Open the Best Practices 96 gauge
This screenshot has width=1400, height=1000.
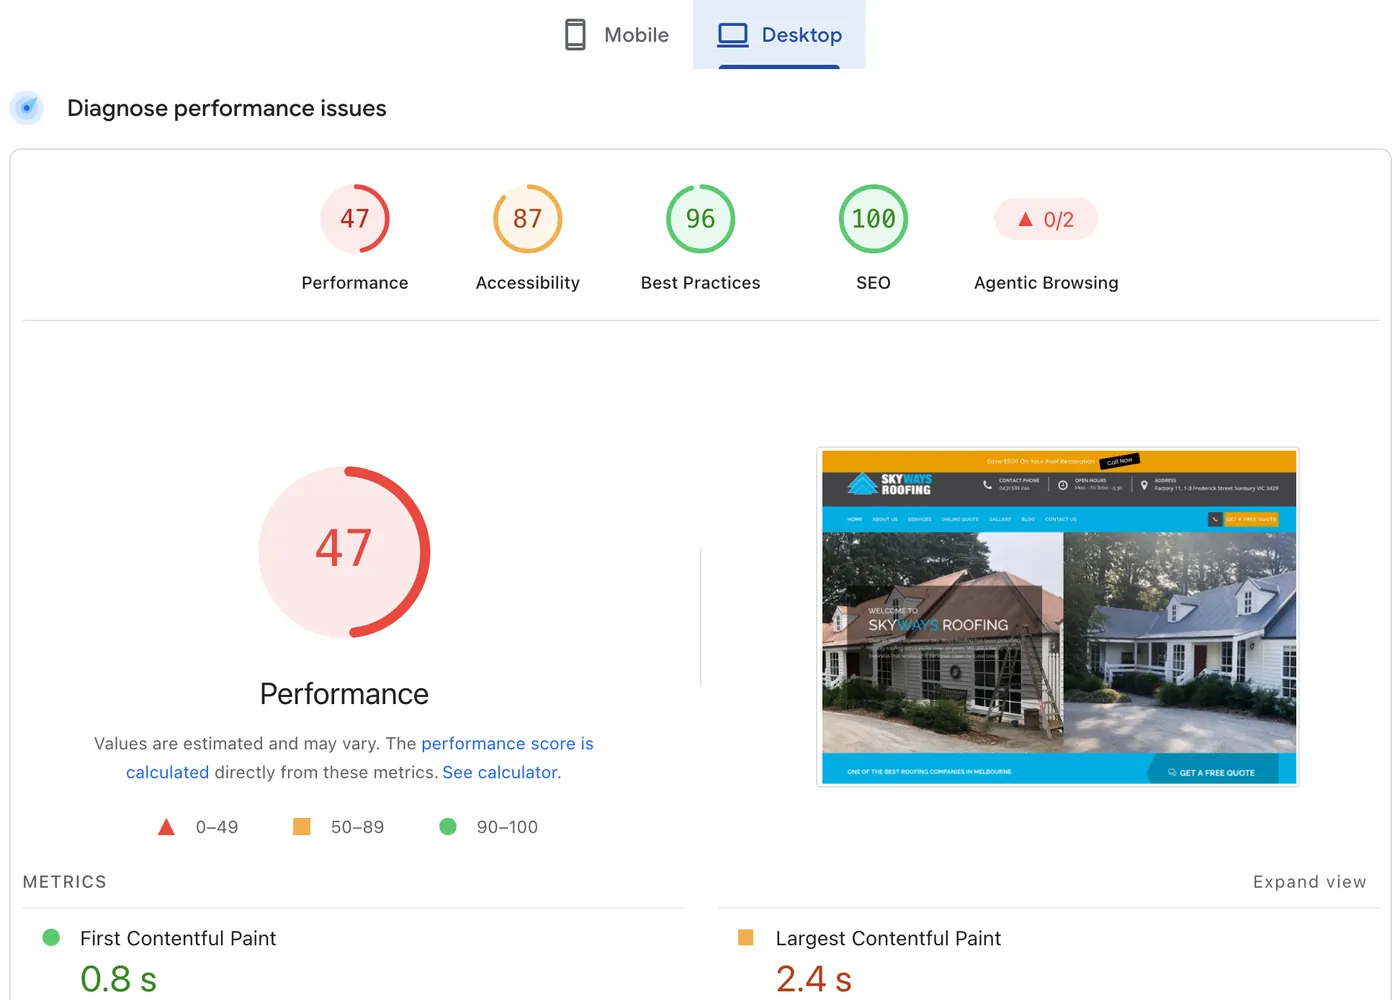tap(701, 219)
